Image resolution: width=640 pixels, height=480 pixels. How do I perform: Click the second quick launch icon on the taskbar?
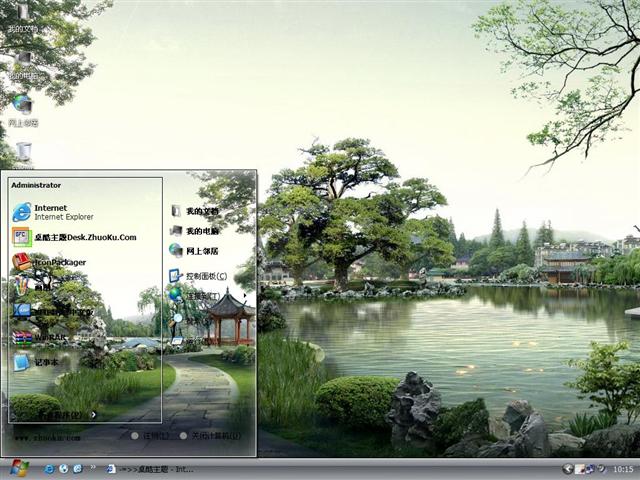click(x=64, y=469)
